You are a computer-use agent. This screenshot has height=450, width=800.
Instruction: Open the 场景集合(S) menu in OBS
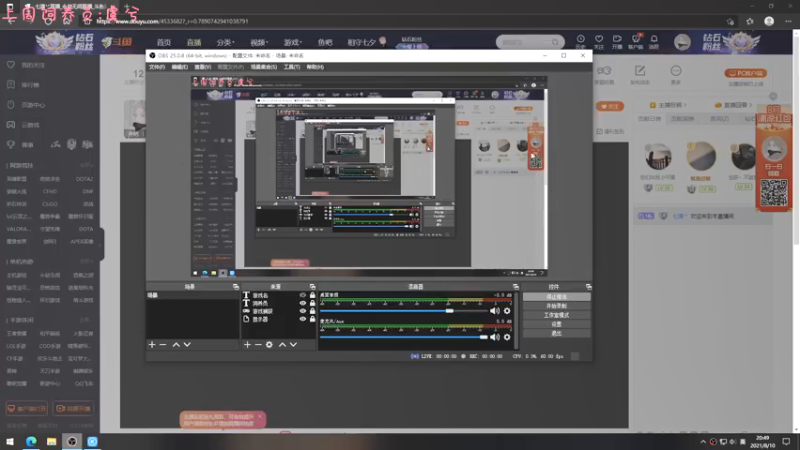click(263, 67)
